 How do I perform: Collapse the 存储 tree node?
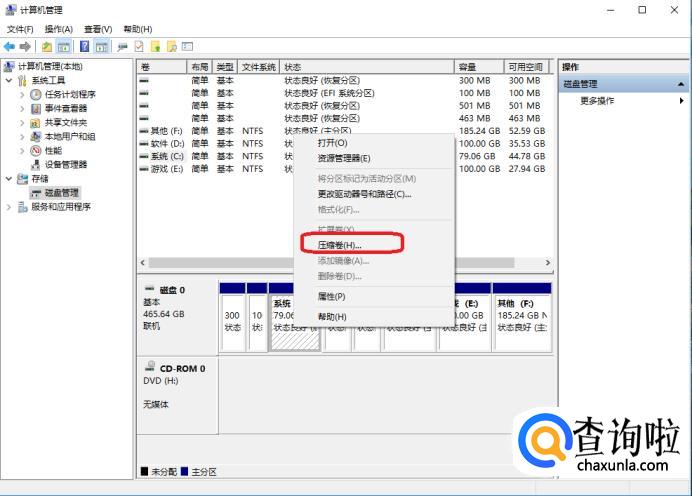9,179
